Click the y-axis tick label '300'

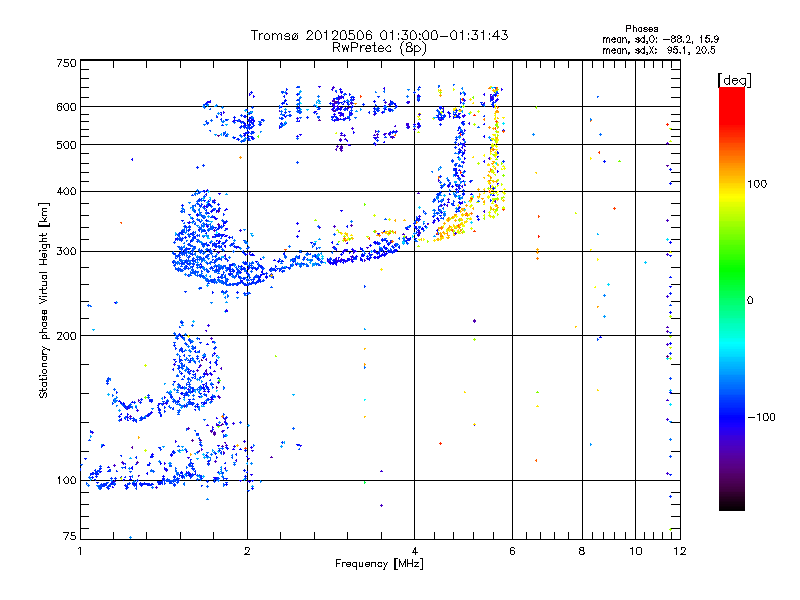66,252
